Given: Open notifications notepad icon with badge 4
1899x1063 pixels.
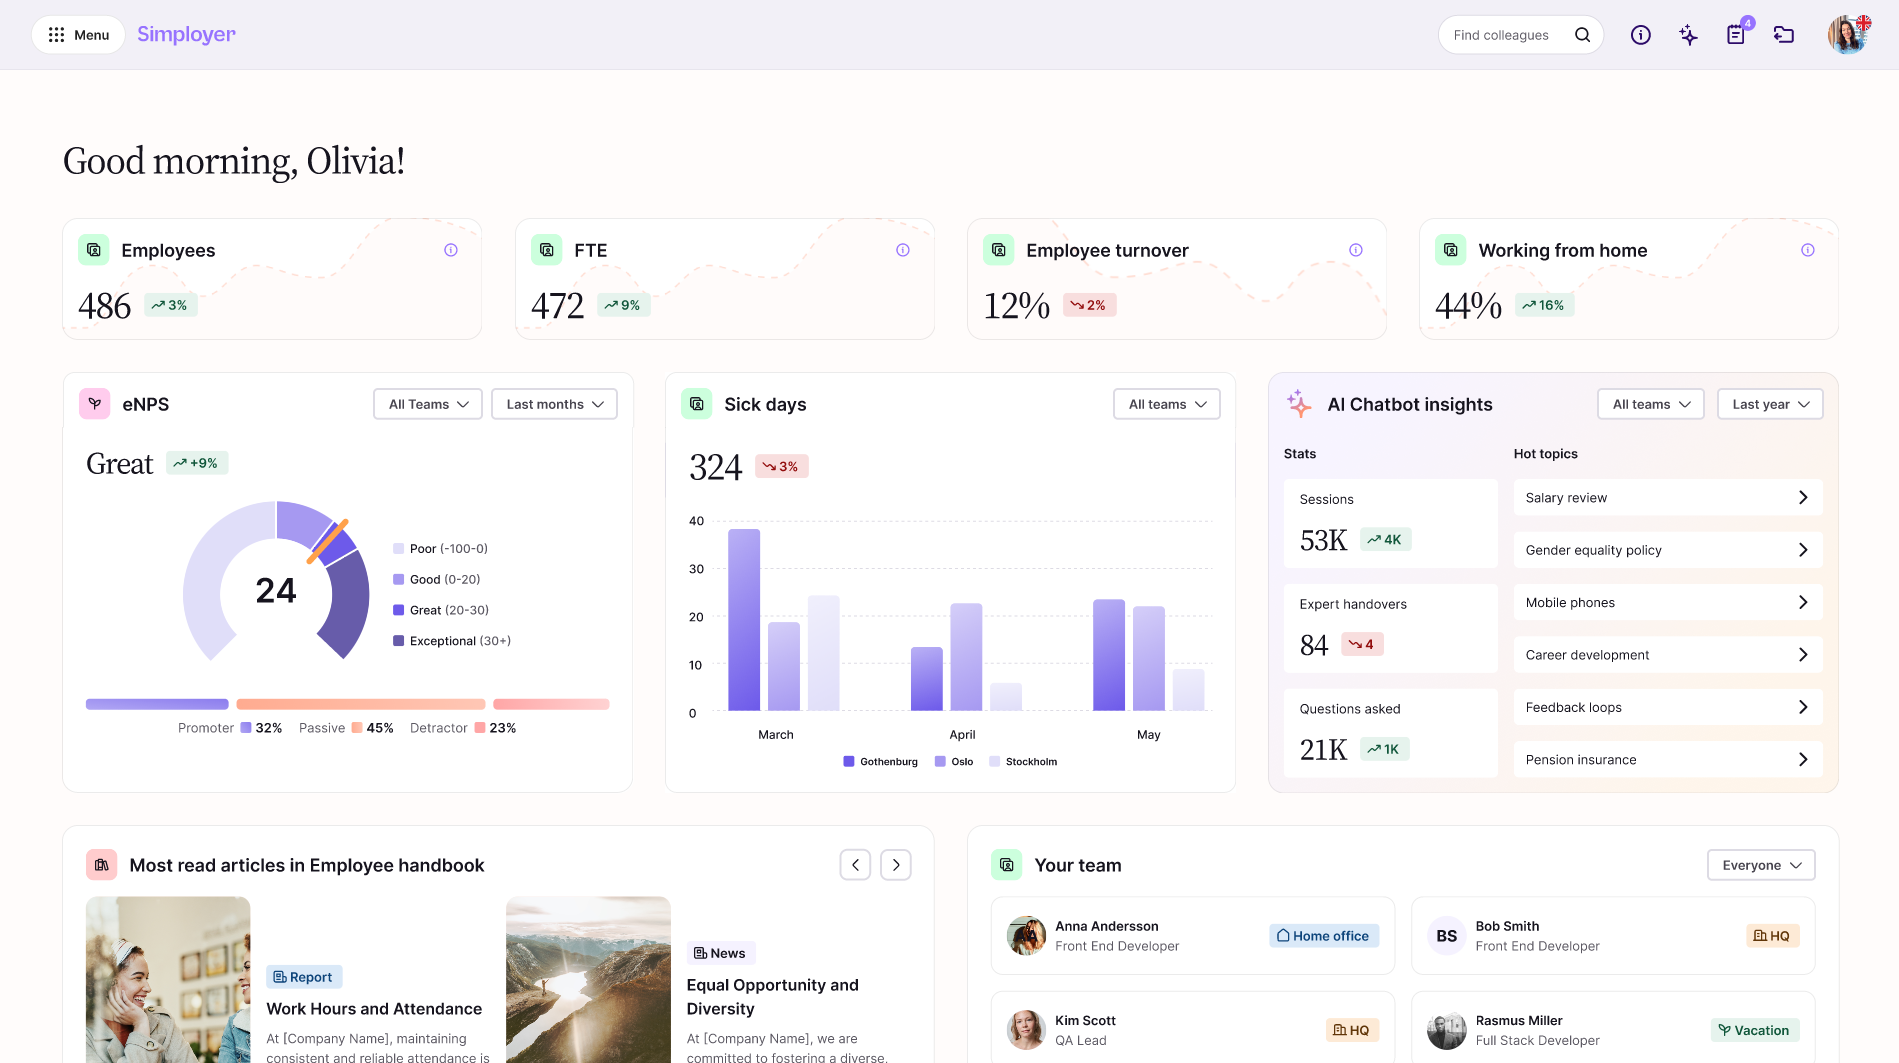Looking at the screenshot, I should [x=1736, y=34].
